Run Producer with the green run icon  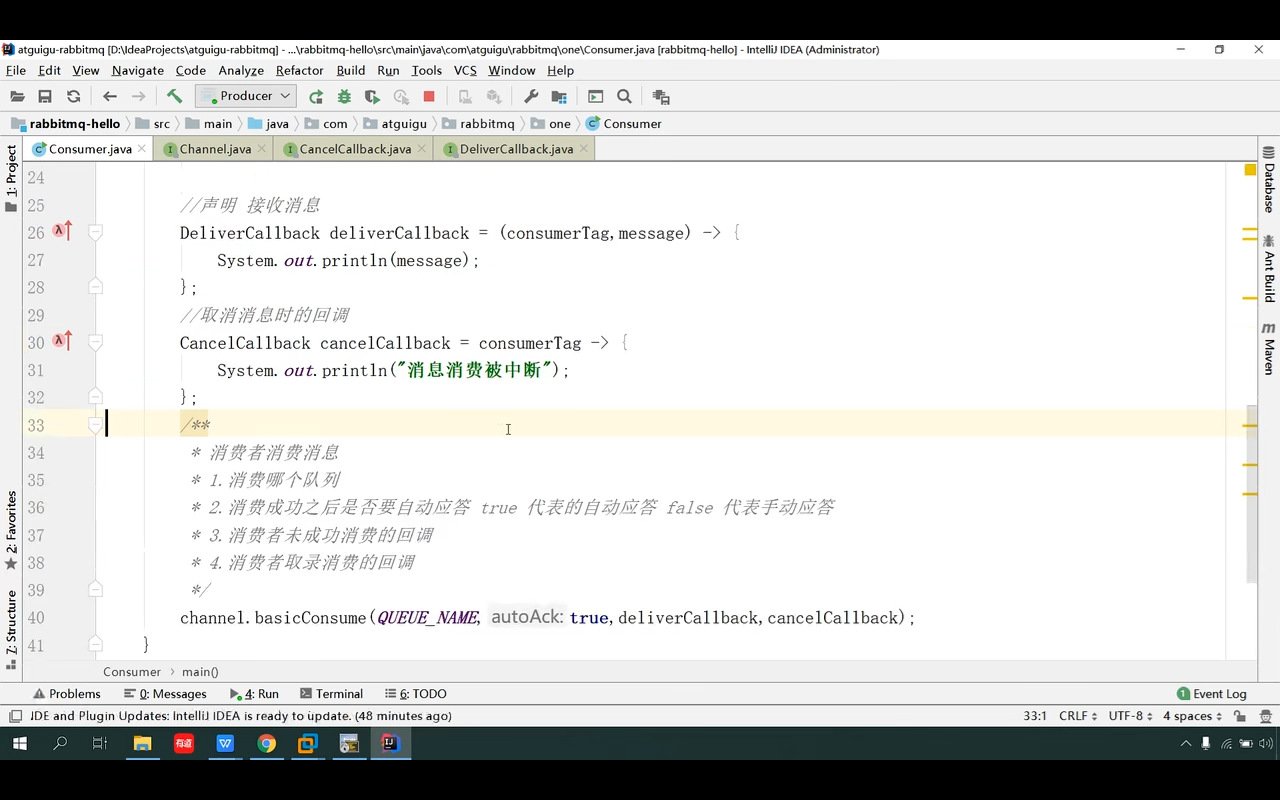(x=316, y=97)
